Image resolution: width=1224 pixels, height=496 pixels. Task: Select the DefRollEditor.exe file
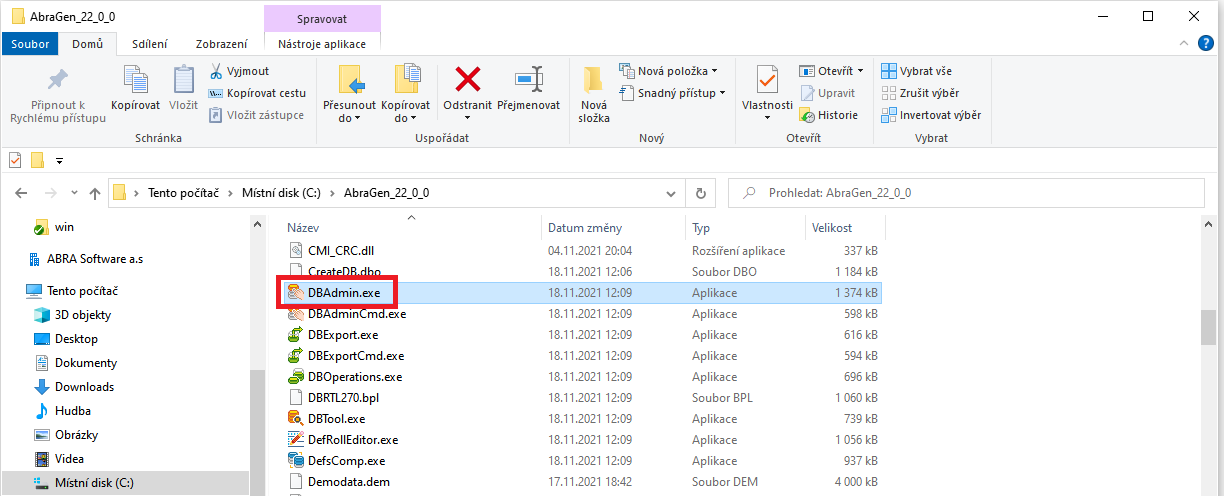coord(352,440)
